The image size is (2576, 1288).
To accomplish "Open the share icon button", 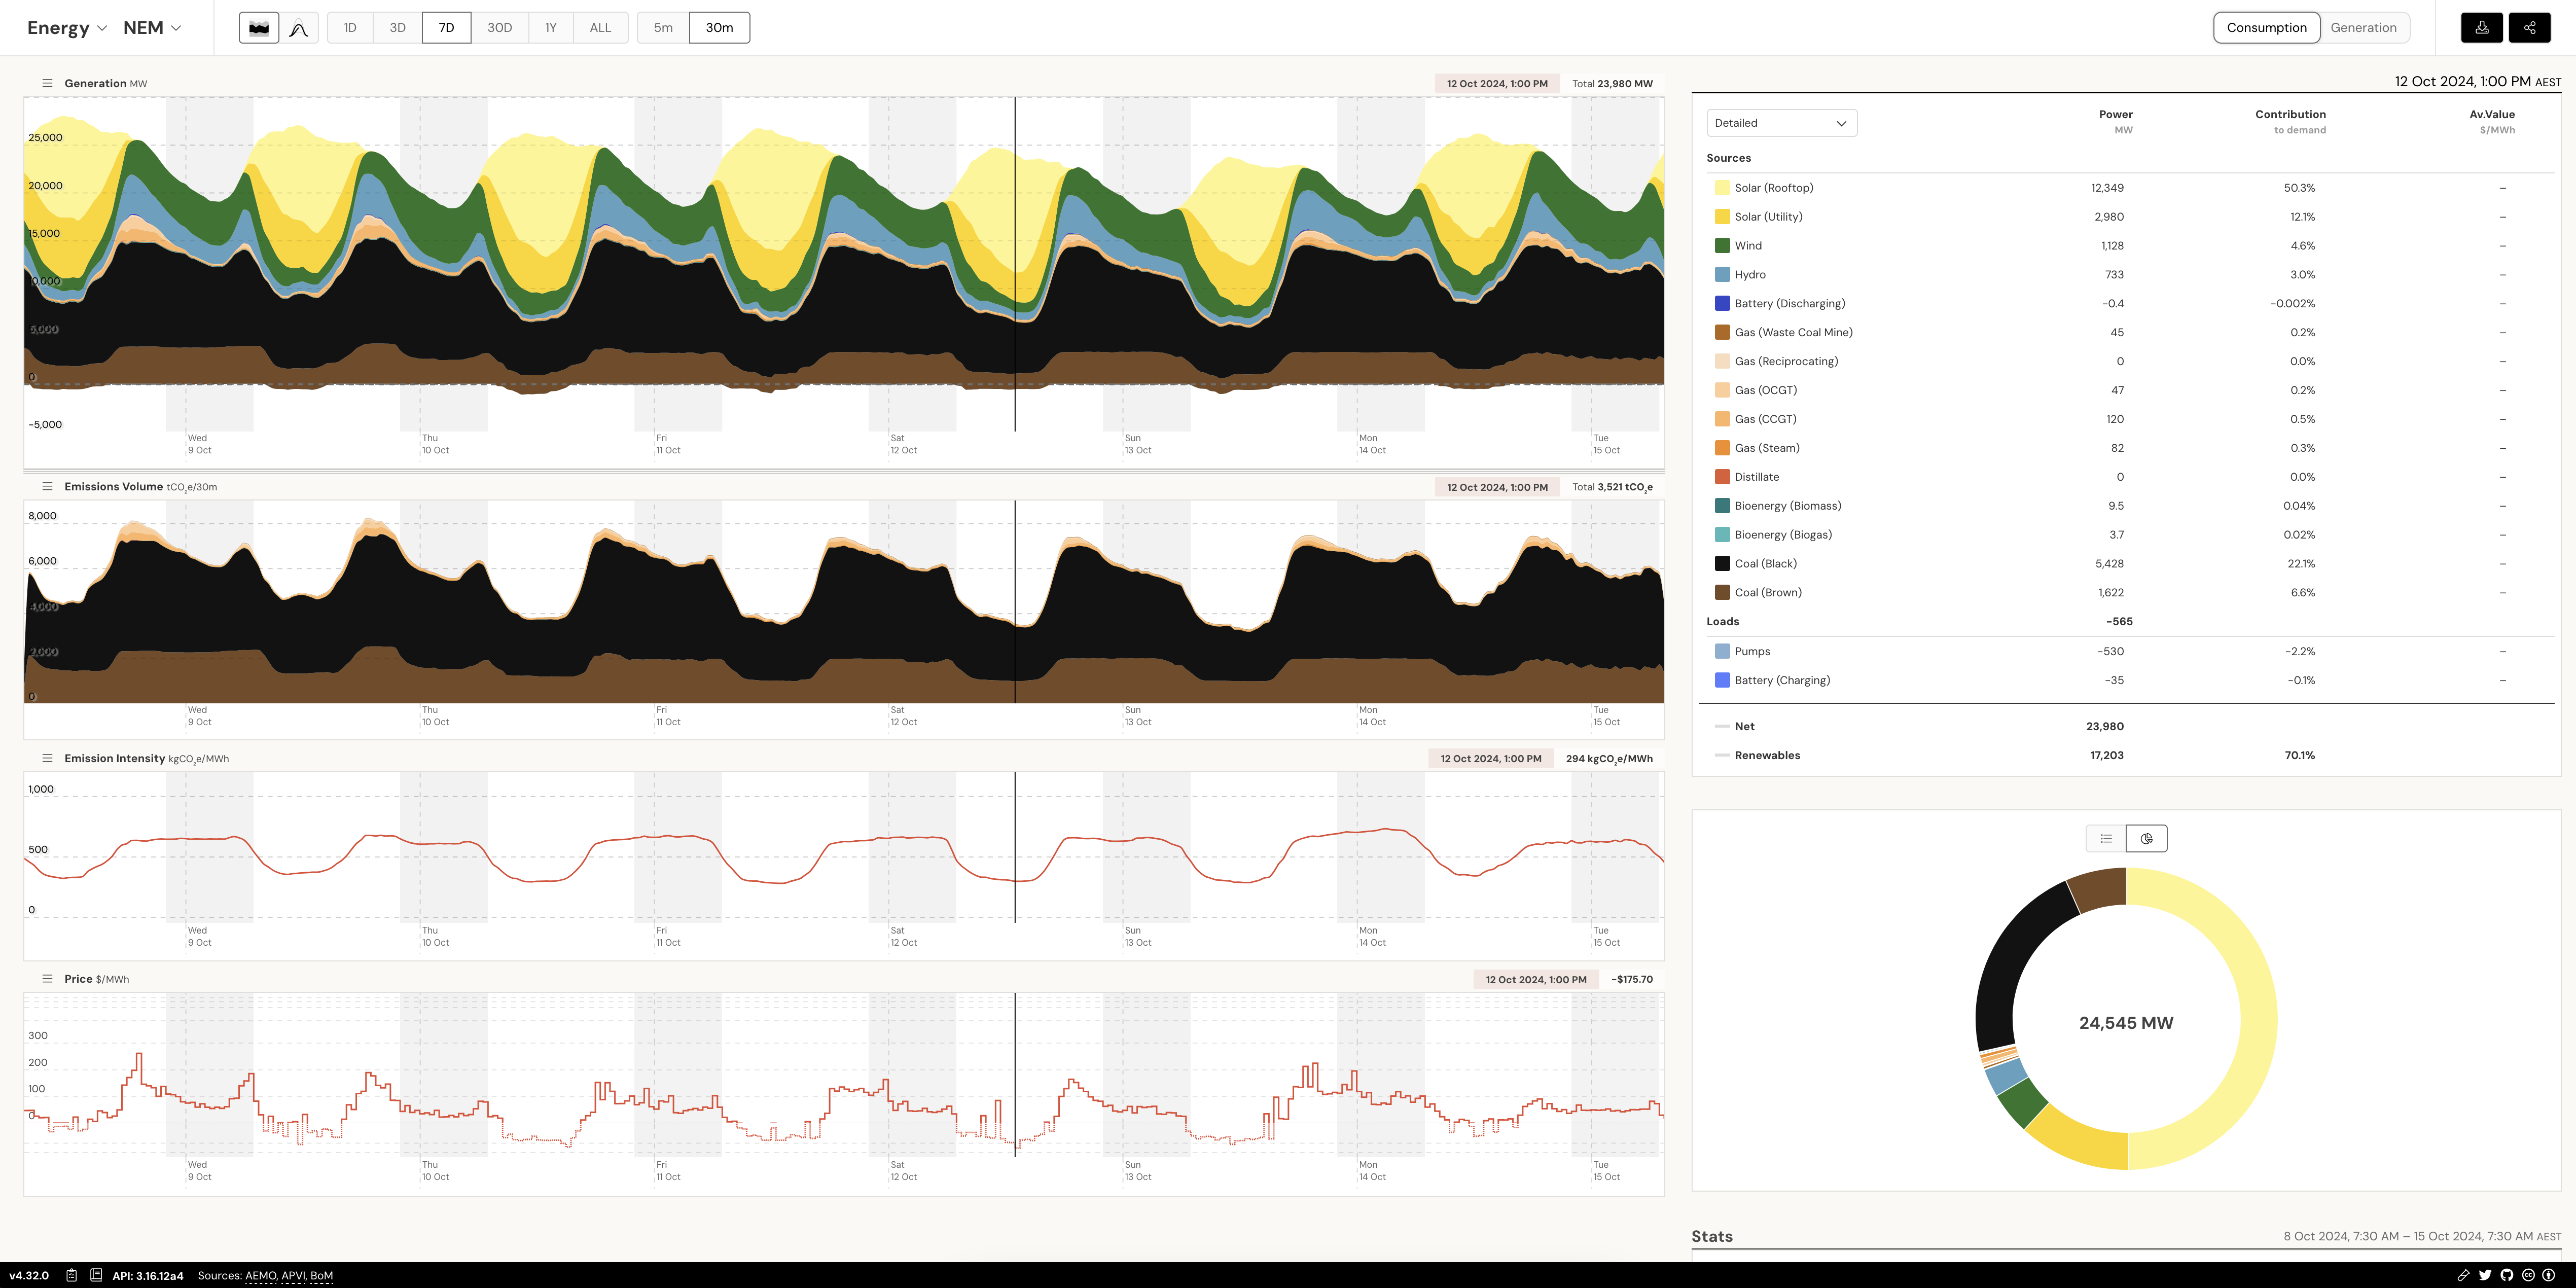I will (x=2530, y=28).
